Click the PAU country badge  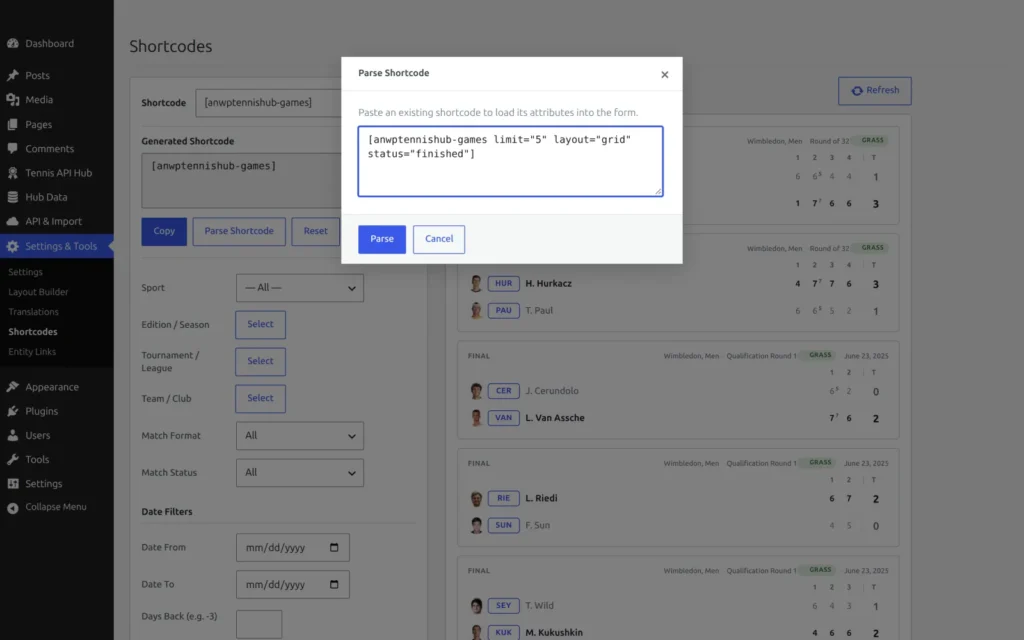(504, 310)
